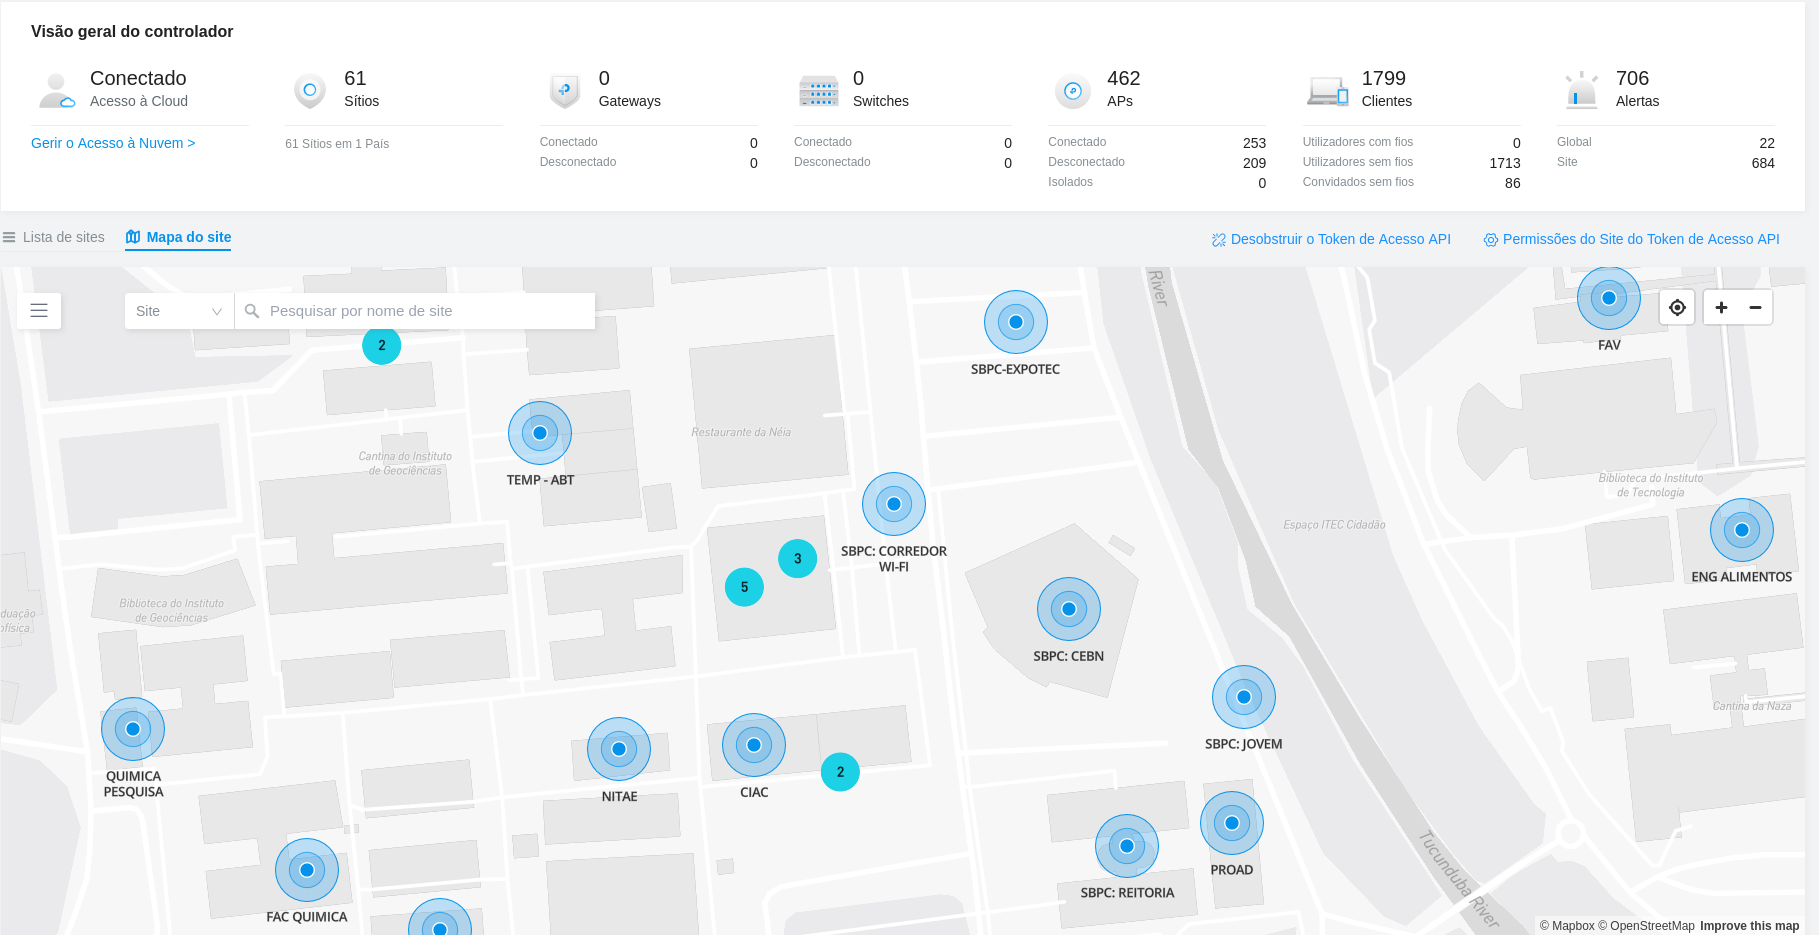Zoom in on the map
The width and height of the screenshot is (1819, 935).
(x=1721, y=308)
